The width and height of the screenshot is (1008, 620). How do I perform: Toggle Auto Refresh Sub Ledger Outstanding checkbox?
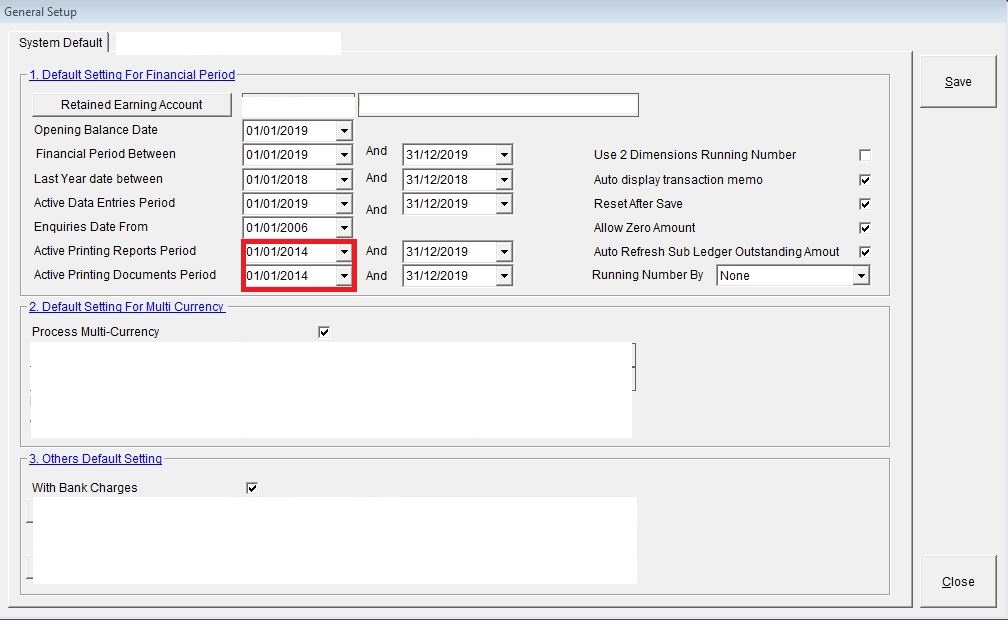coord(865,252)
